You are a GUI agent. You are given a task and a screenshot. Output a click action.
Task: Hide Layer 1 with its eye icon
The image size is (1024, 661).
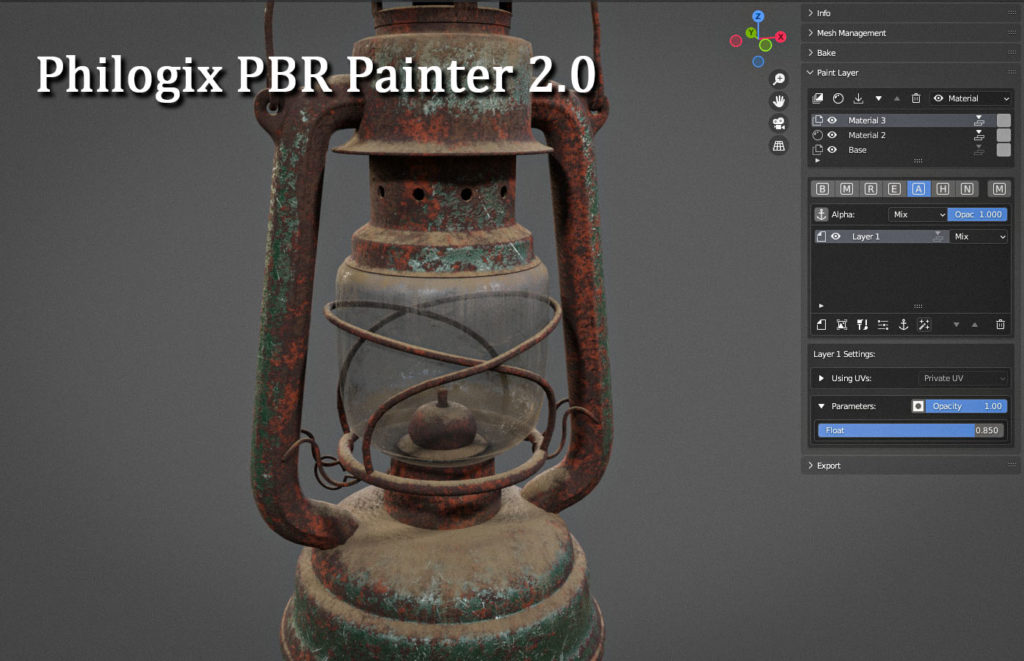coord(835,237)
